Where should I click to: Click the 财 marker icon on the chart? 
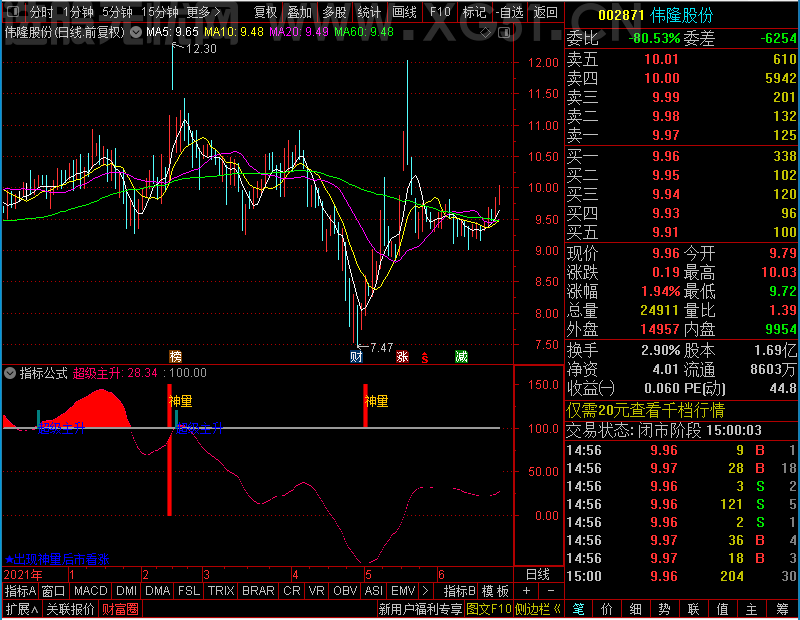click(x=356, y=356)
